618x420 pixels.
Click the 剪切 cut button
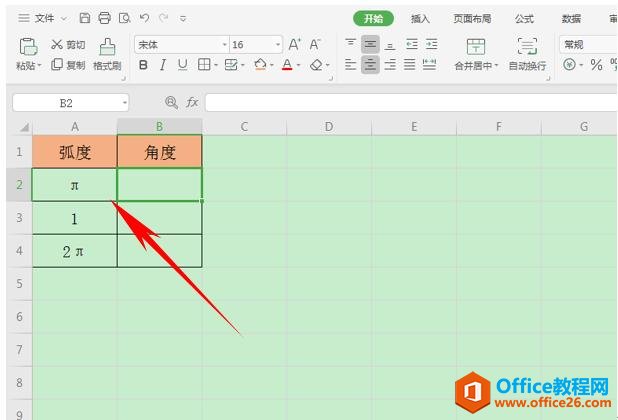point(68,45)
